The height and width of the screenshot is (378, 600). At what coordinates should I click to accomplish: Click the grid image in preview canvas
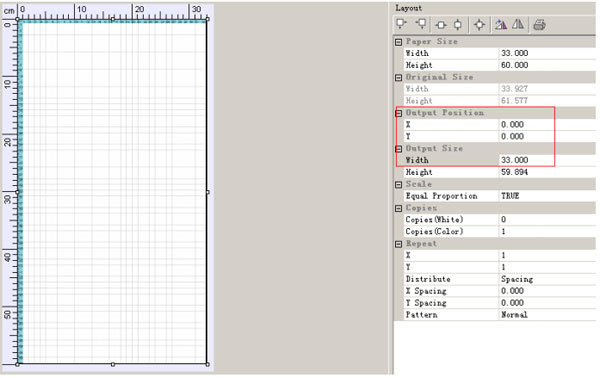coord(112,192)
